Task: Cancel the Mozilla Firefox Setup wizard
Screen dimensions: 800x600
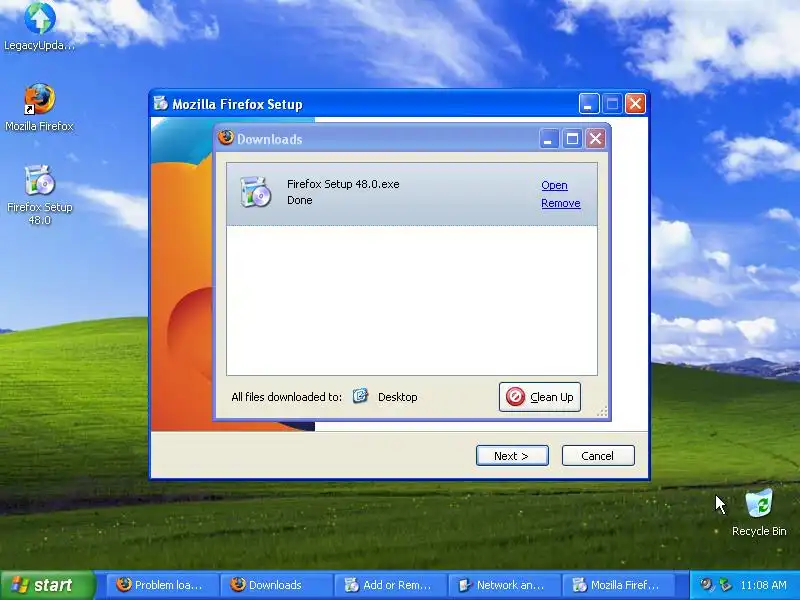Action: (x=598, y=456)
